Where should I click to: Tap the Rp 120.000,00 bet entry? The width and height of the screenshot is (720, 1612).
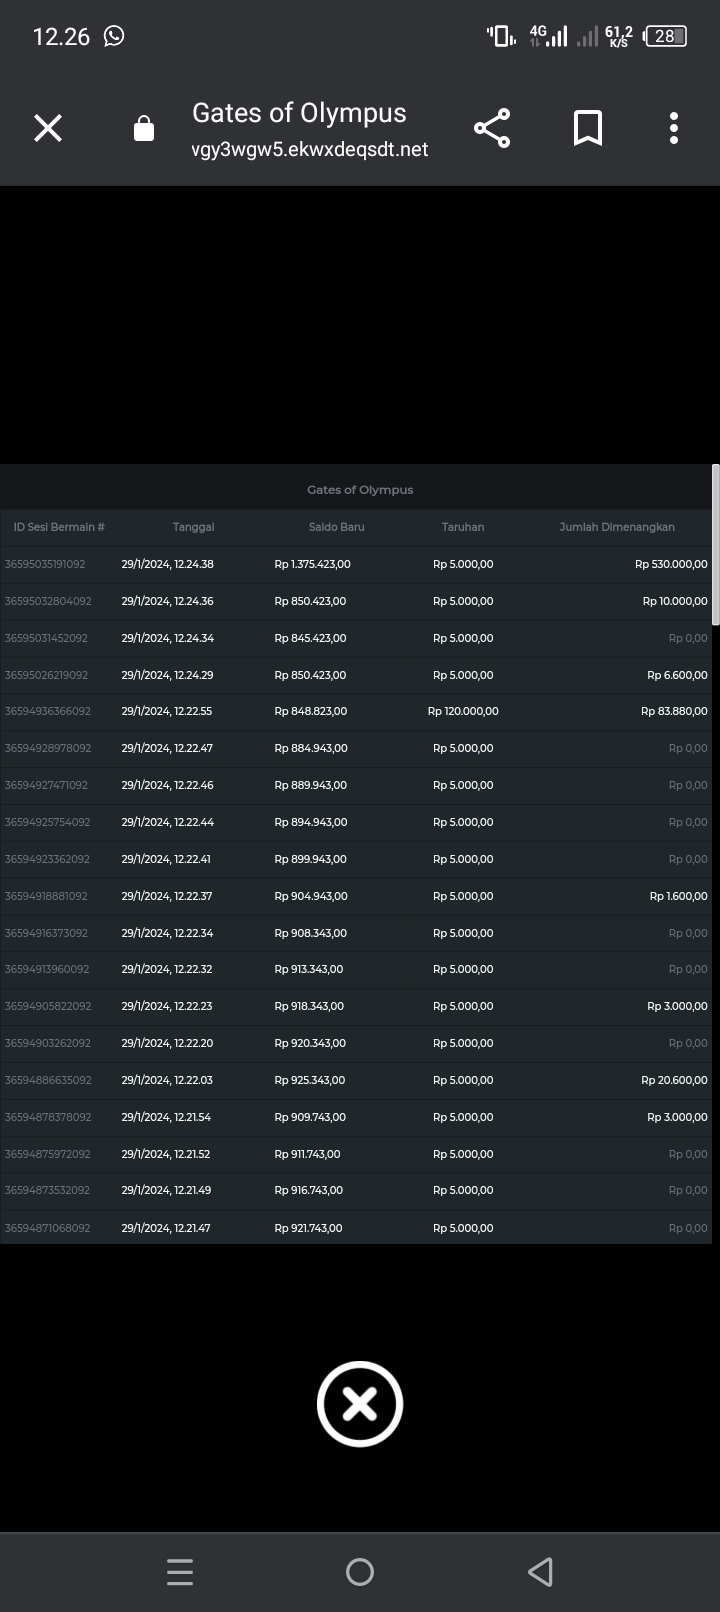(x=462, y=711)
